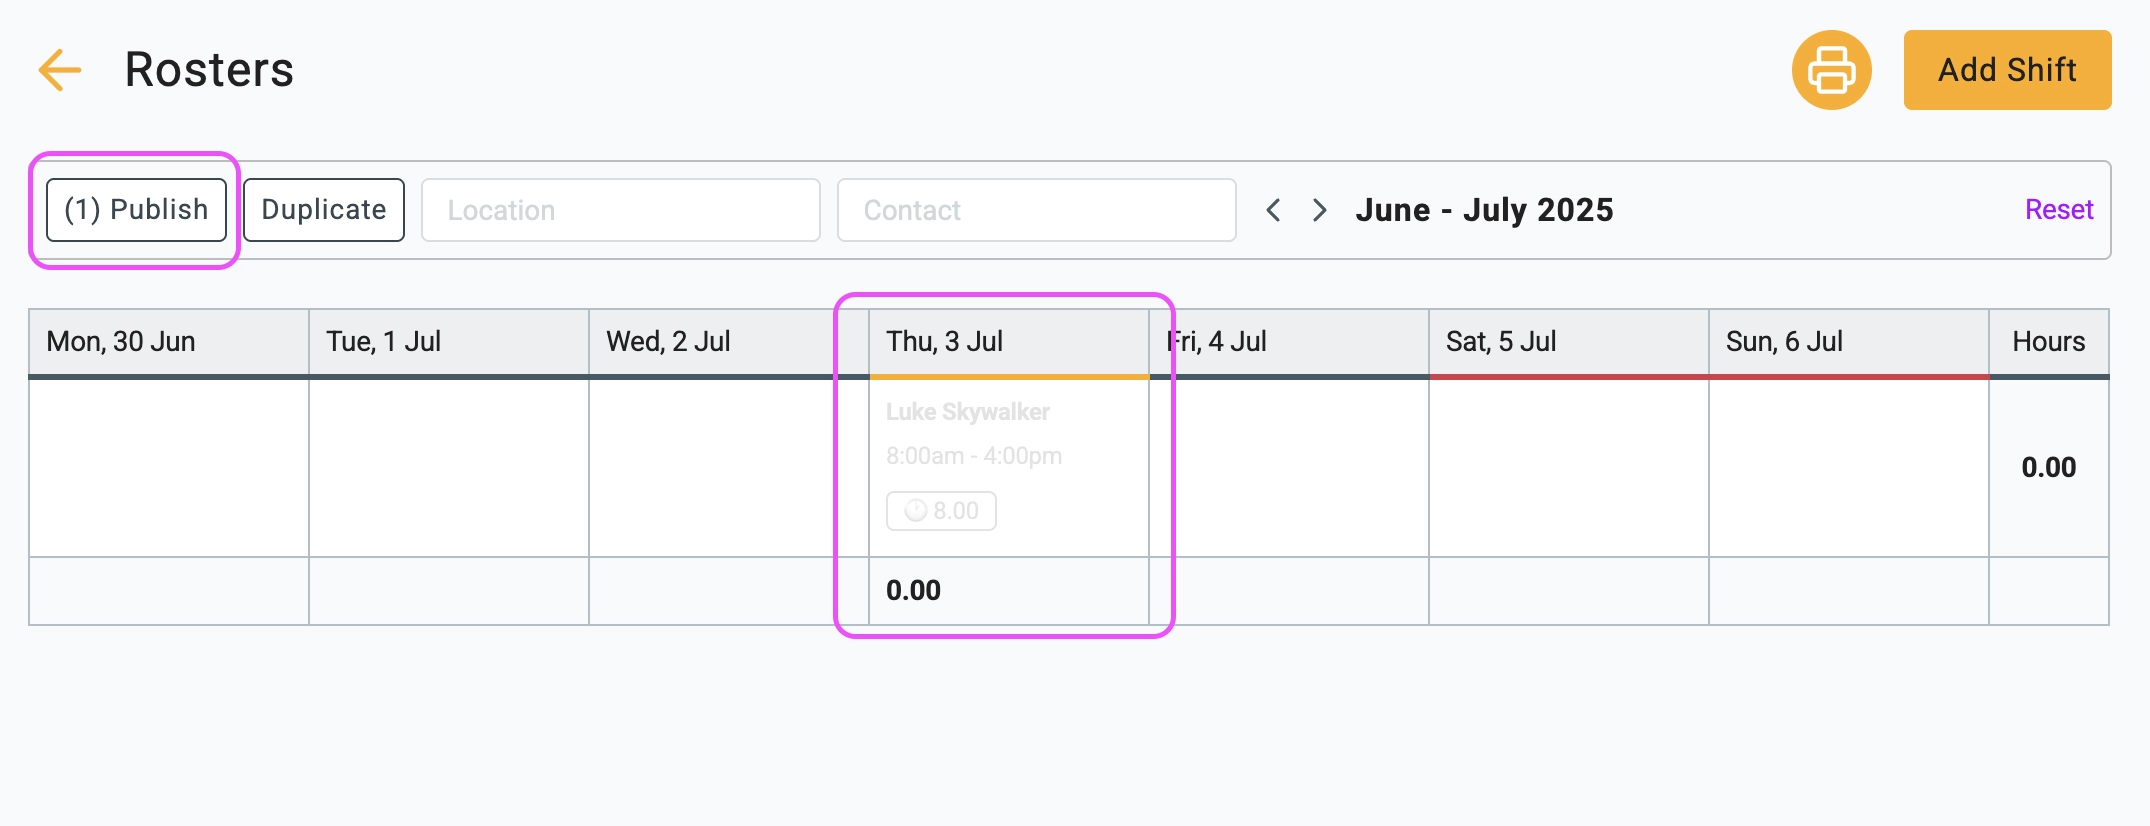
Task: Go to the previous week chevron
Action: (1273, 210)
